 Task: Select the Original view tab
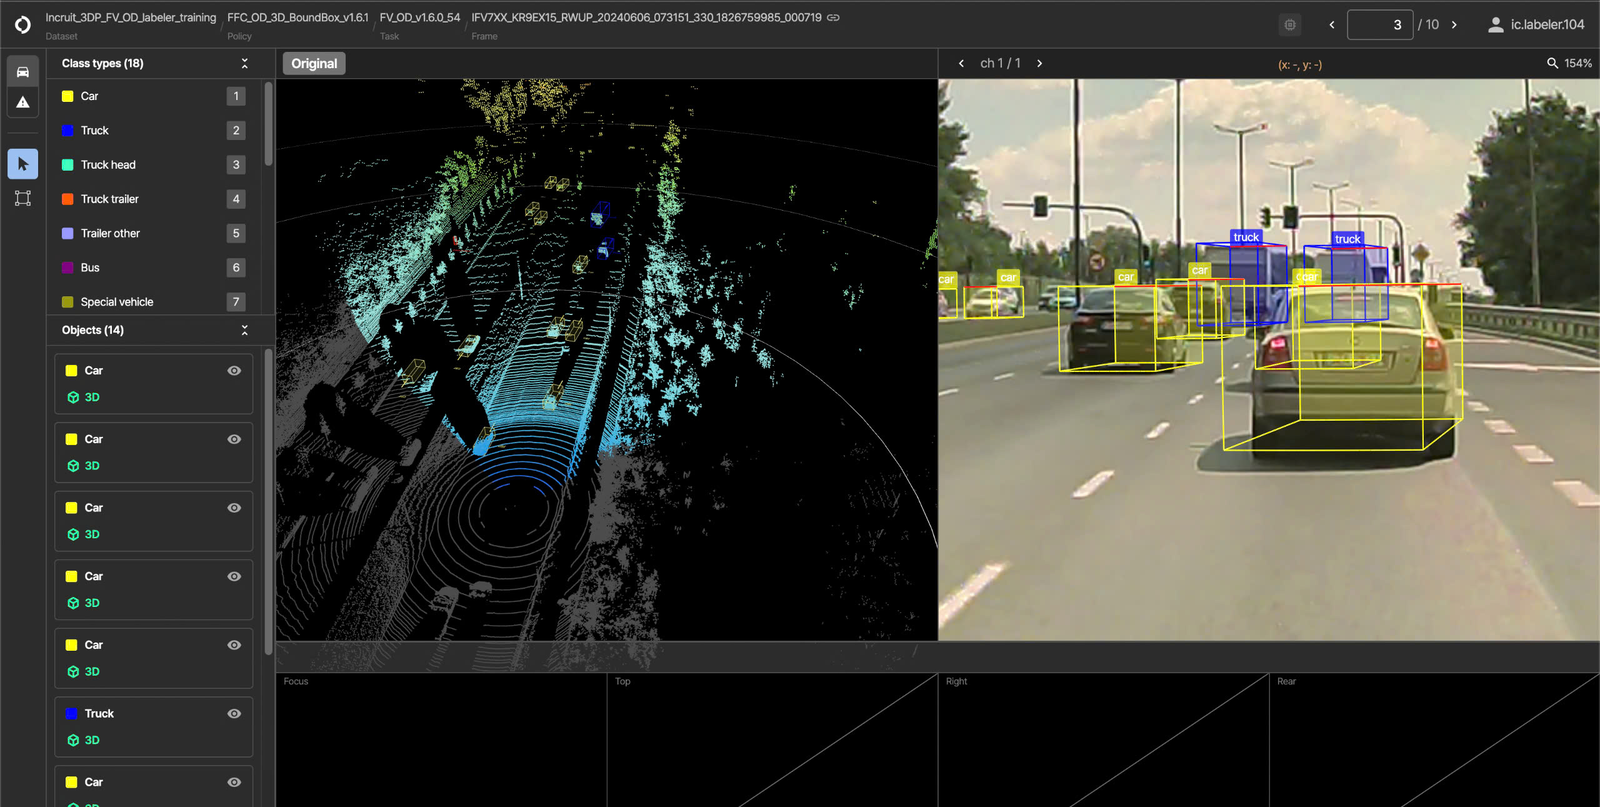314,63
